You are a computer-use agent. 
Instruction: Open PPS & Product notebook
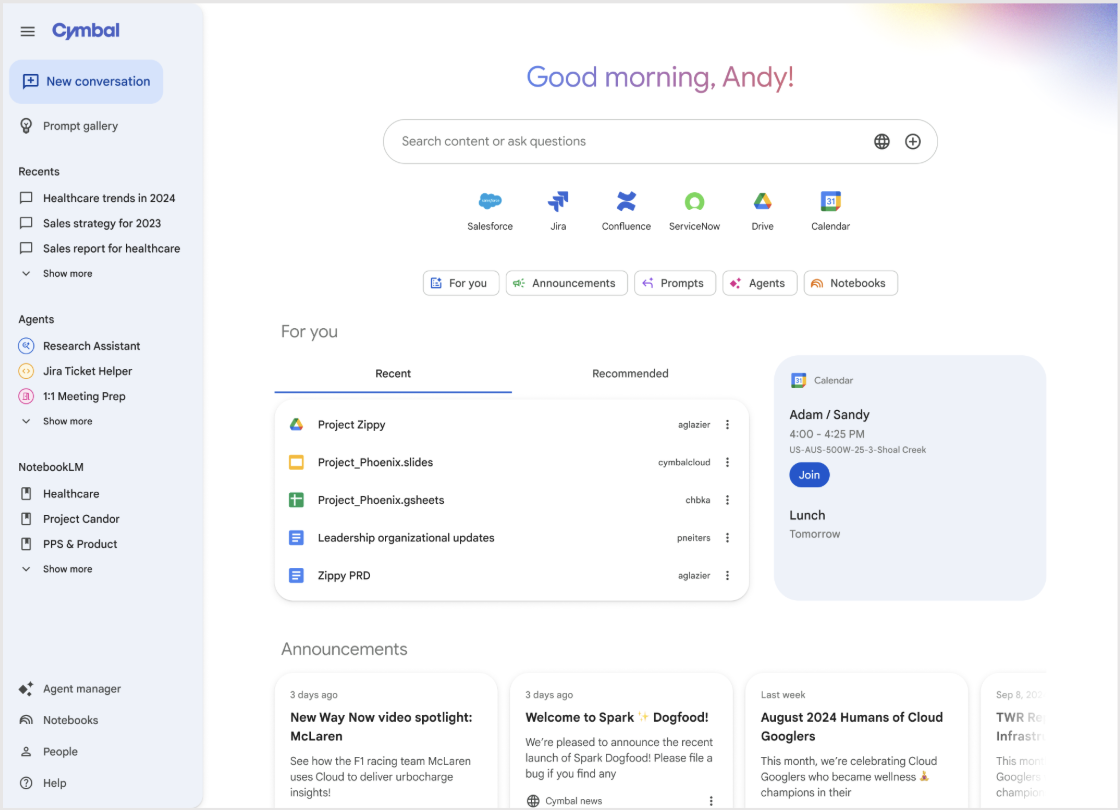80,544
